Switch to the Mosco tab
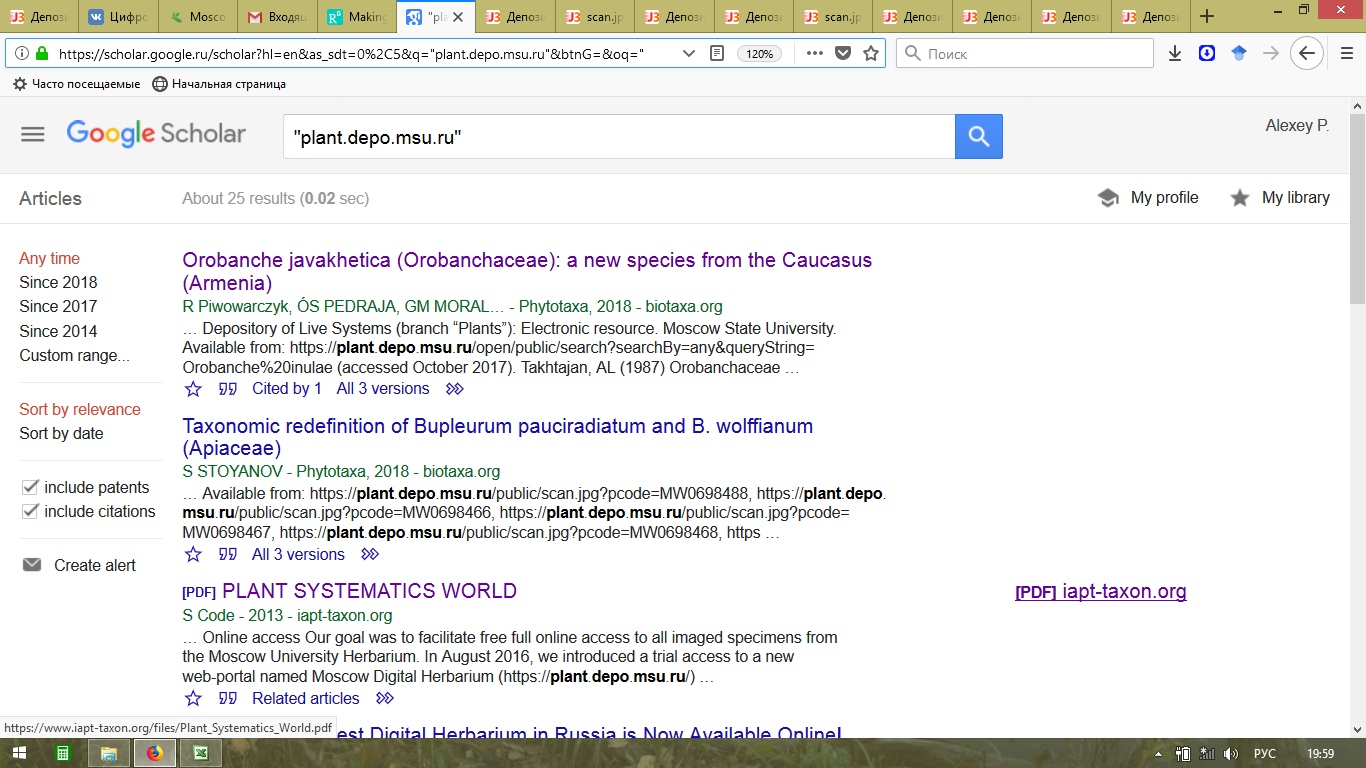This screenshot has height=768, width=1366. (197, 17)
